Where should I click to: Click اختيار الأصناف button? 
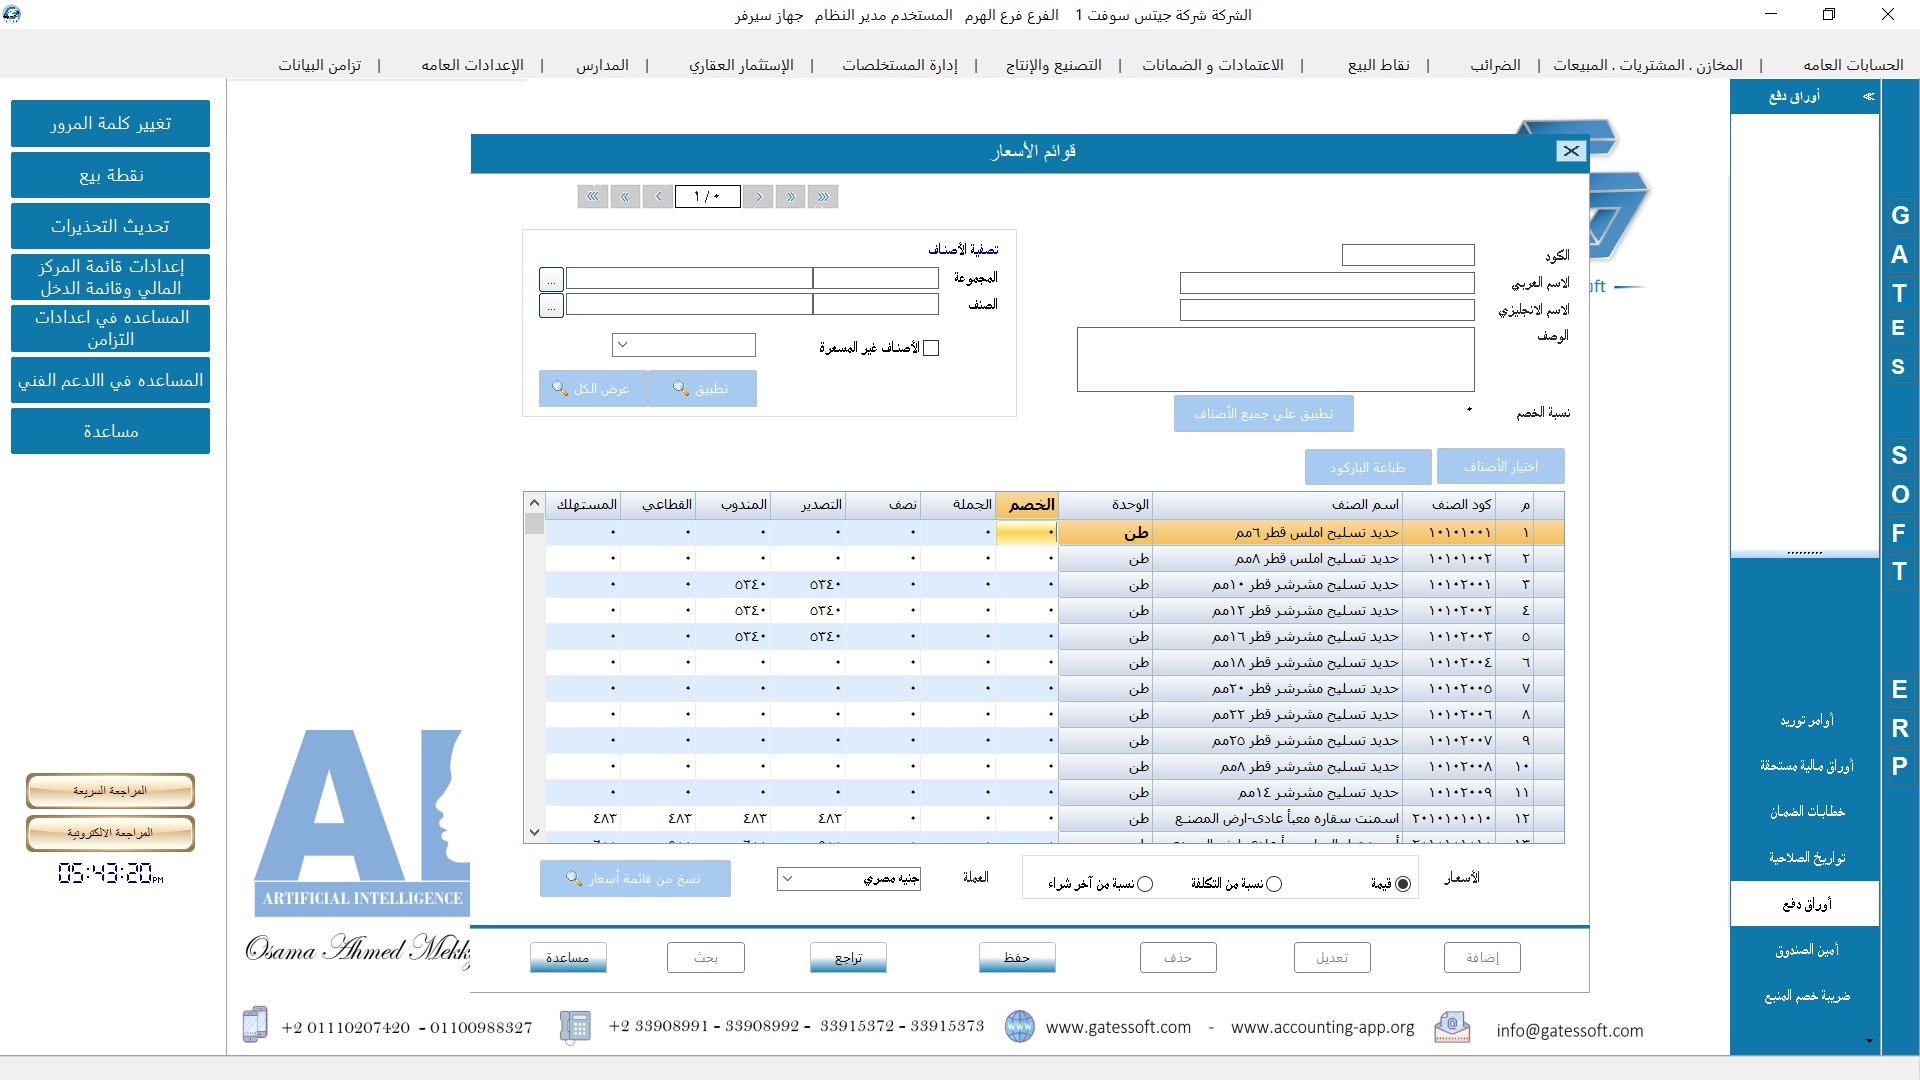pos(1500,466)
